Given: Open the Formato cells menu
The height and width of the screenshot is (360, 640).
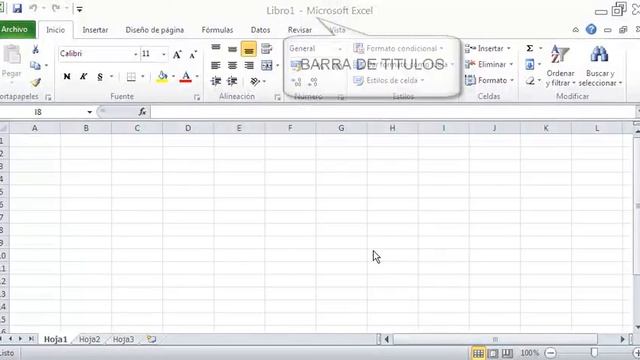Looking at the screenshot, I should click(x=489, y=80).
